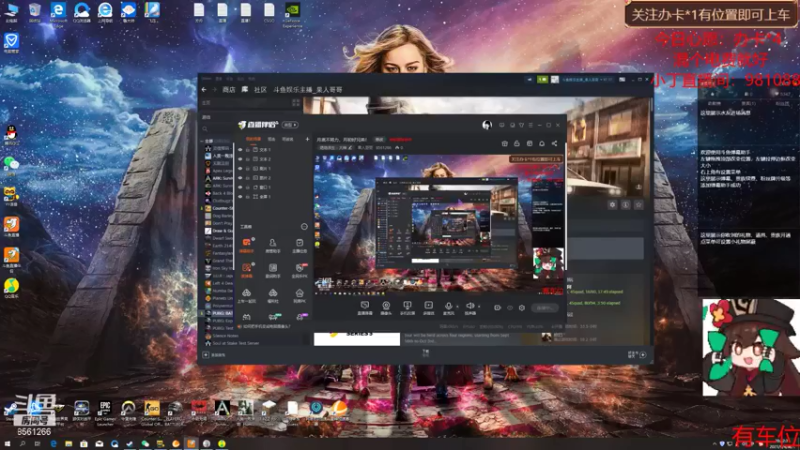
Task: Expand microphone options arrow beside mic icon
Action: (457, 307)
